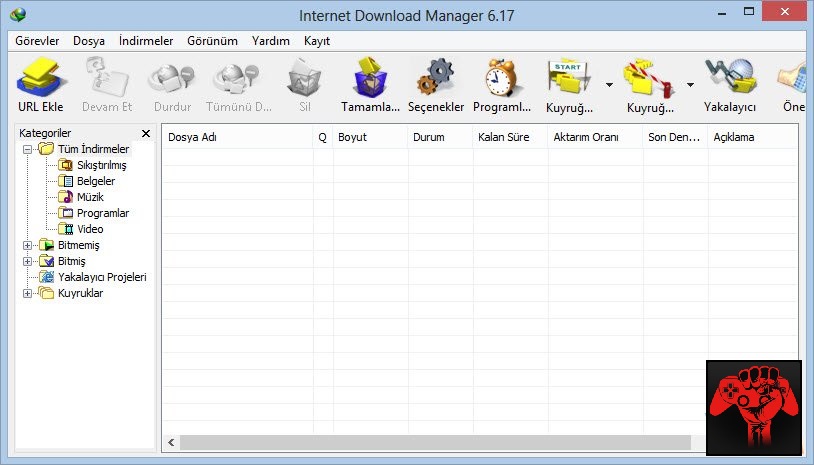This screenshot has height=465, width=814.
Task: Select the Sıkıştırılmış category label
Action: (x=102, y=165)
